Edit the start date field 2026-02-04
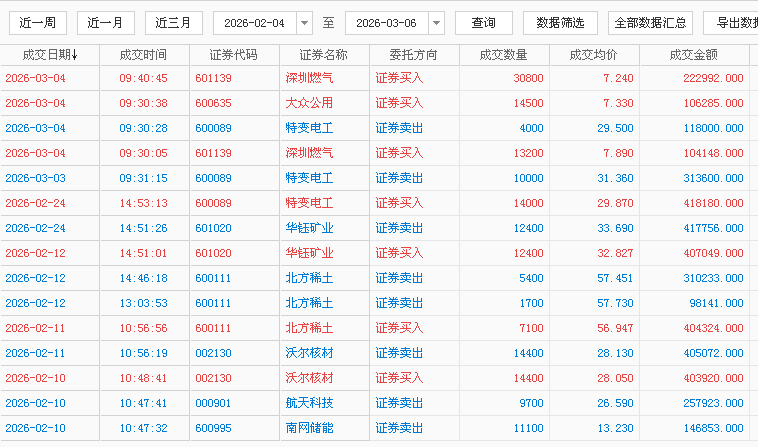Viewport: 758px width, 447px height. (x=255, y=23)
